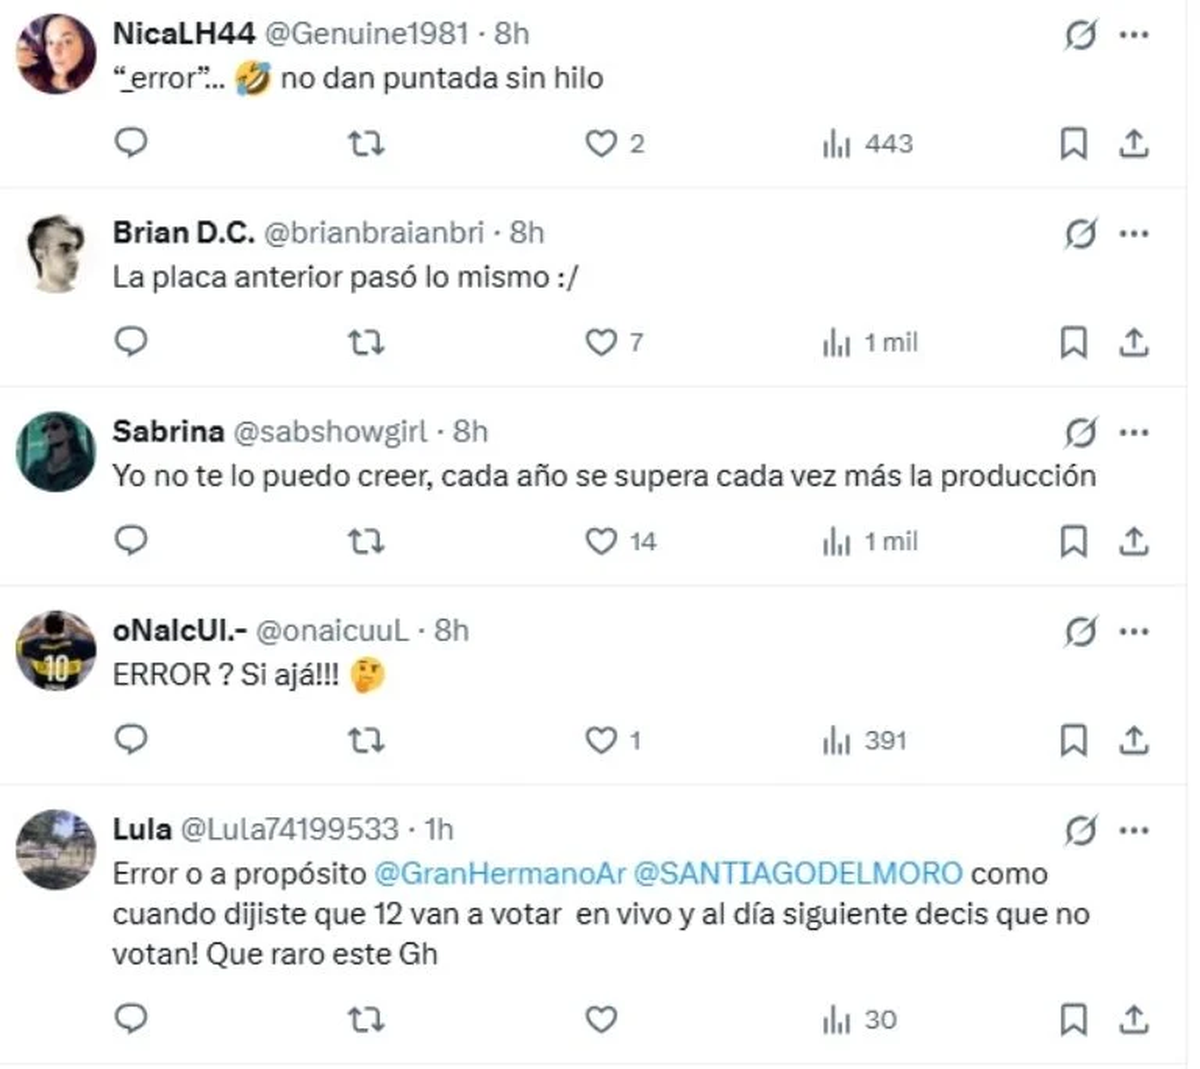This screenshot has width=1200, height=1069.
Task: Share Lula's tweet
Action: click(1133, 1020)
